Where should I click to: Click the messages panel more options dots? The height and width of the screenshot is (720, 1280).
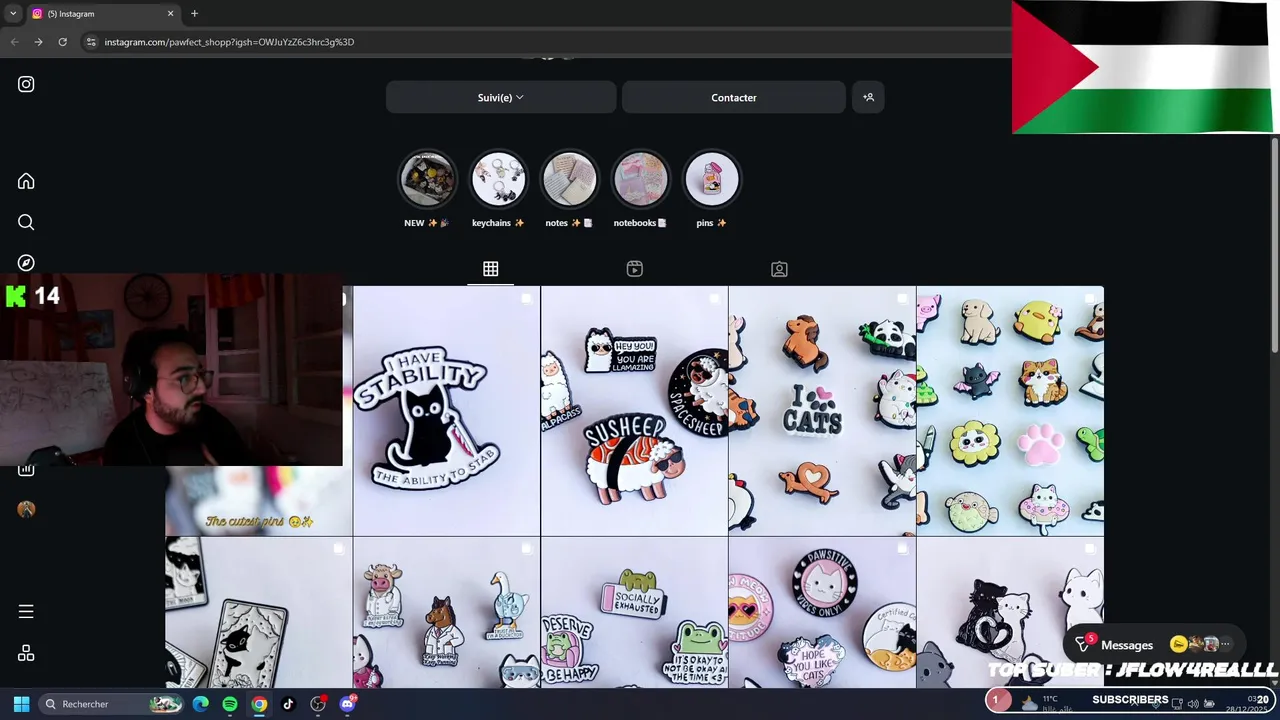pos(1226,645)
